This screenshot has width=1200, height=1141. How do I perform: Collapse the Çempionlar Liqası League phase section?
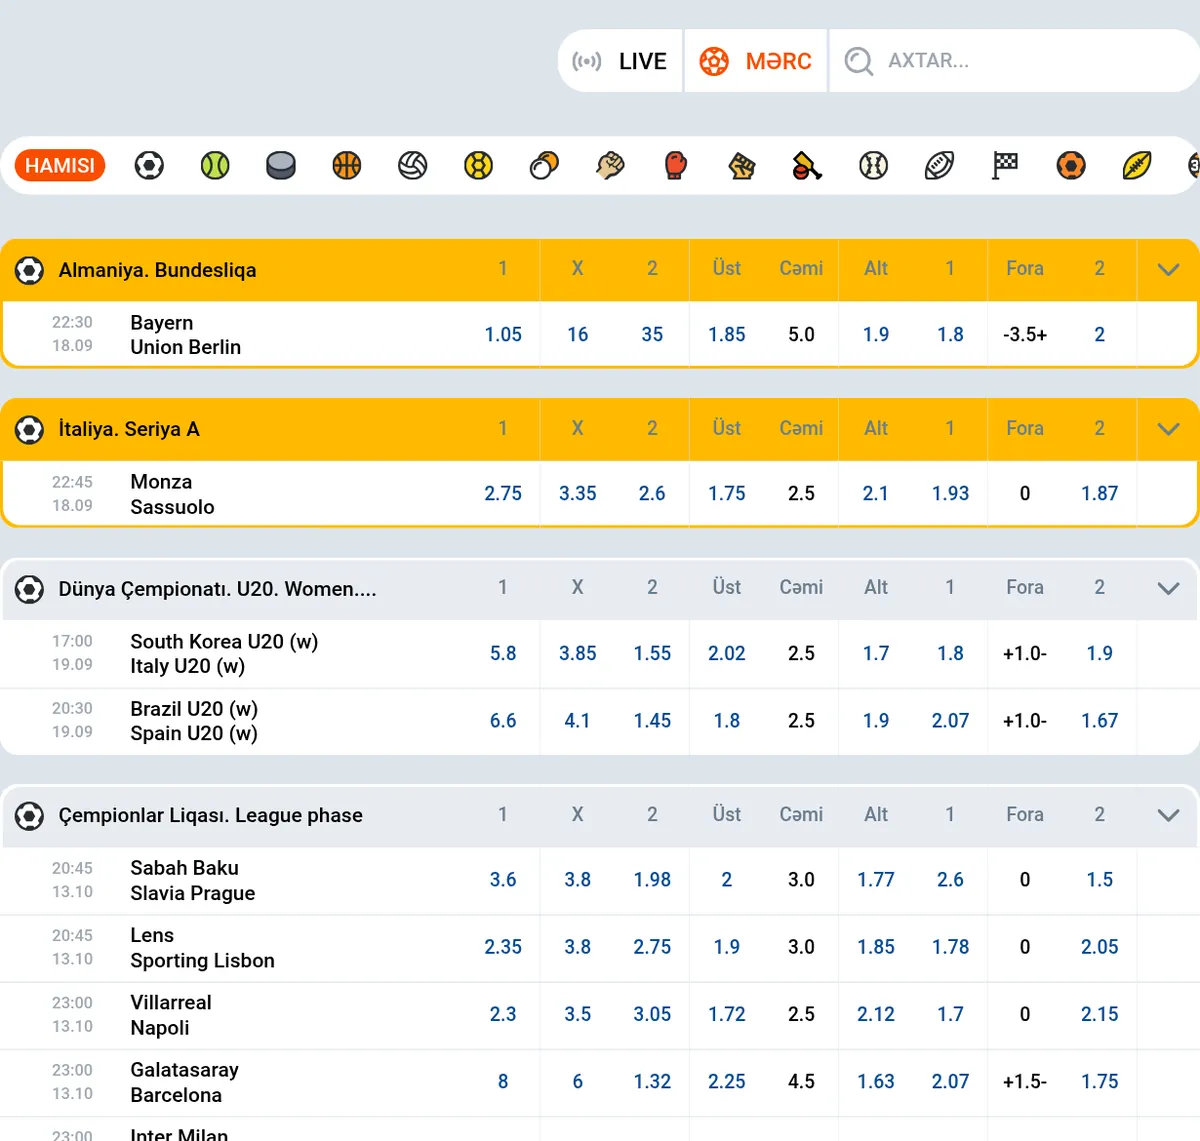[1168, 815]
